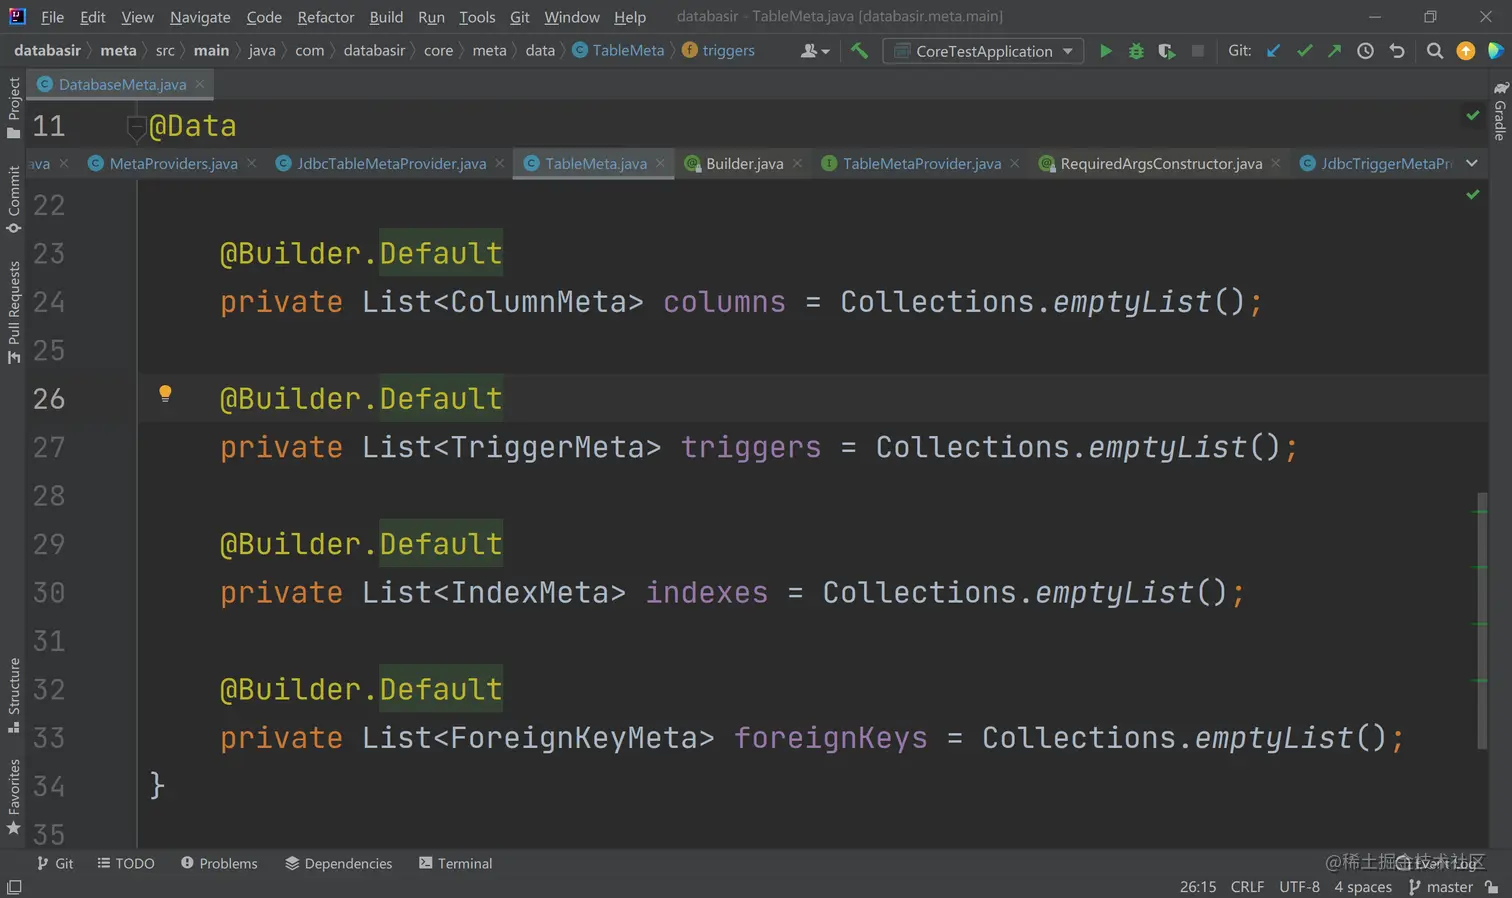Open the Project tool window

(14, 108)
